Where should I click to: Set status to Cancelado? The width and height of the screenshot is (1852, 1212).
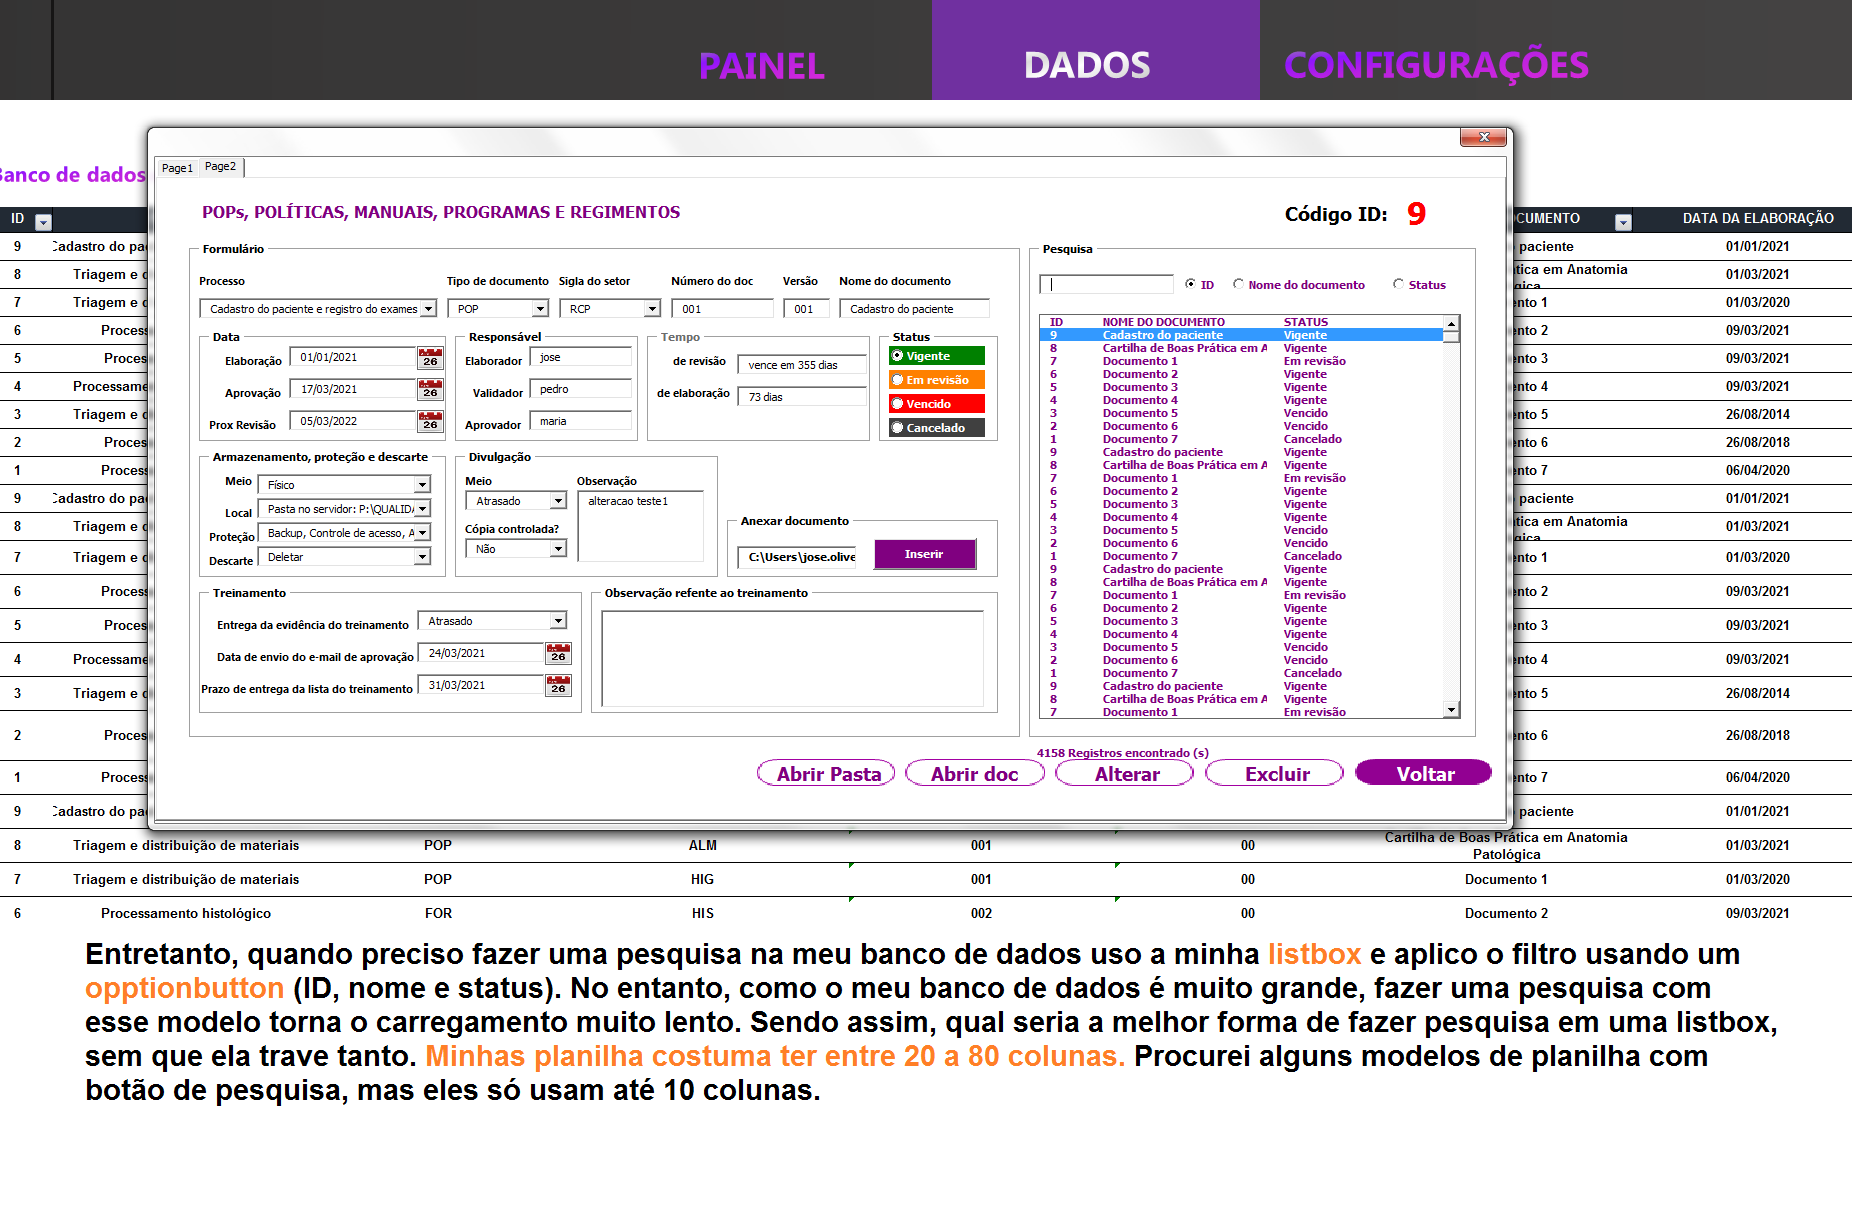tap(937, 428)
